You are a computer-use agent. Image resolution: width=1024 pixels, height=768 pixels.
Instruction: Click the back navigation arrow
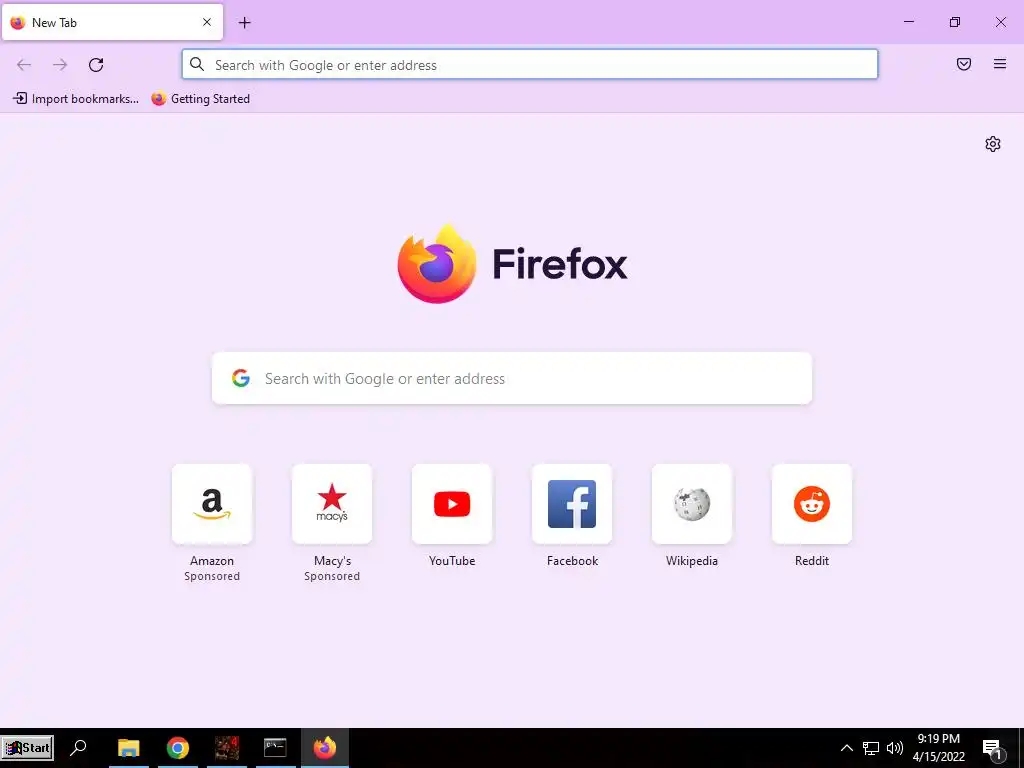(x=24, y=65)
